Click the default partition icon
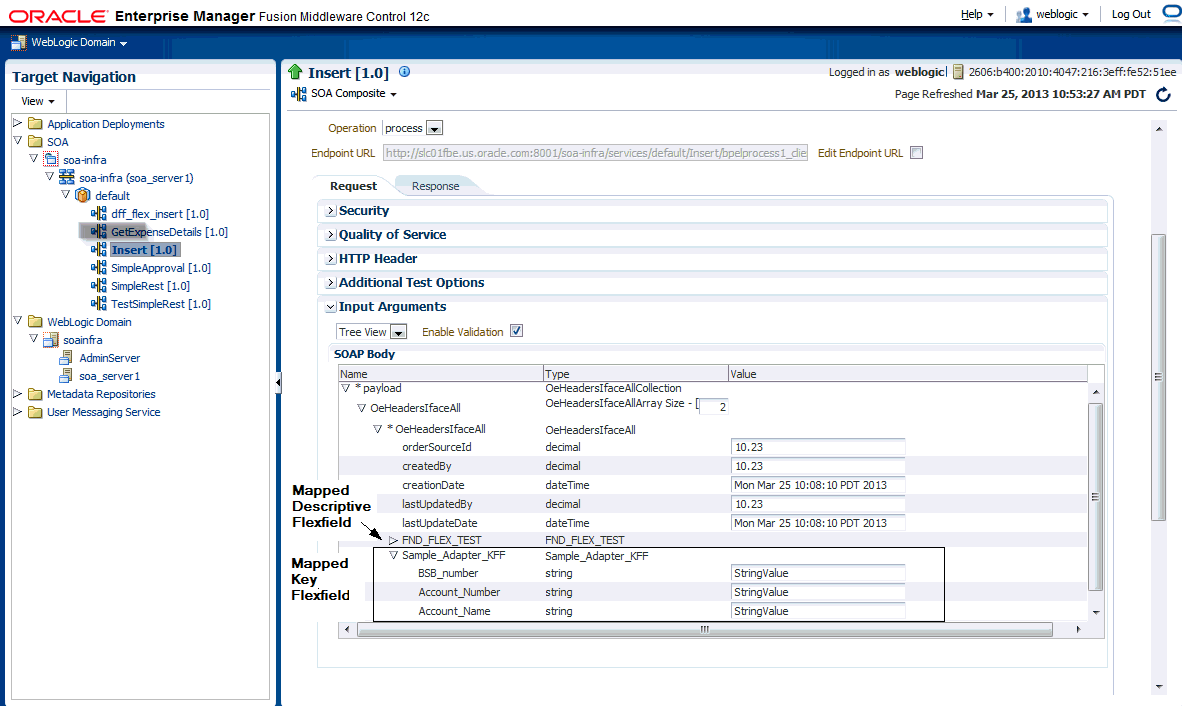The image size is (1182, 706). (x=83, y=195)
